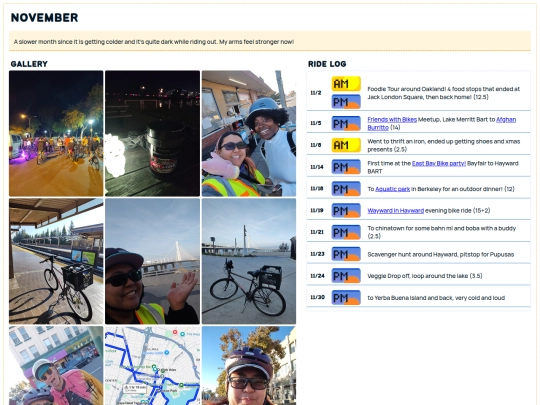The width and height of the screenshot is (540, 405).
Task: Click the PM badge for the 11/2 ride
Action: (346, 102)
